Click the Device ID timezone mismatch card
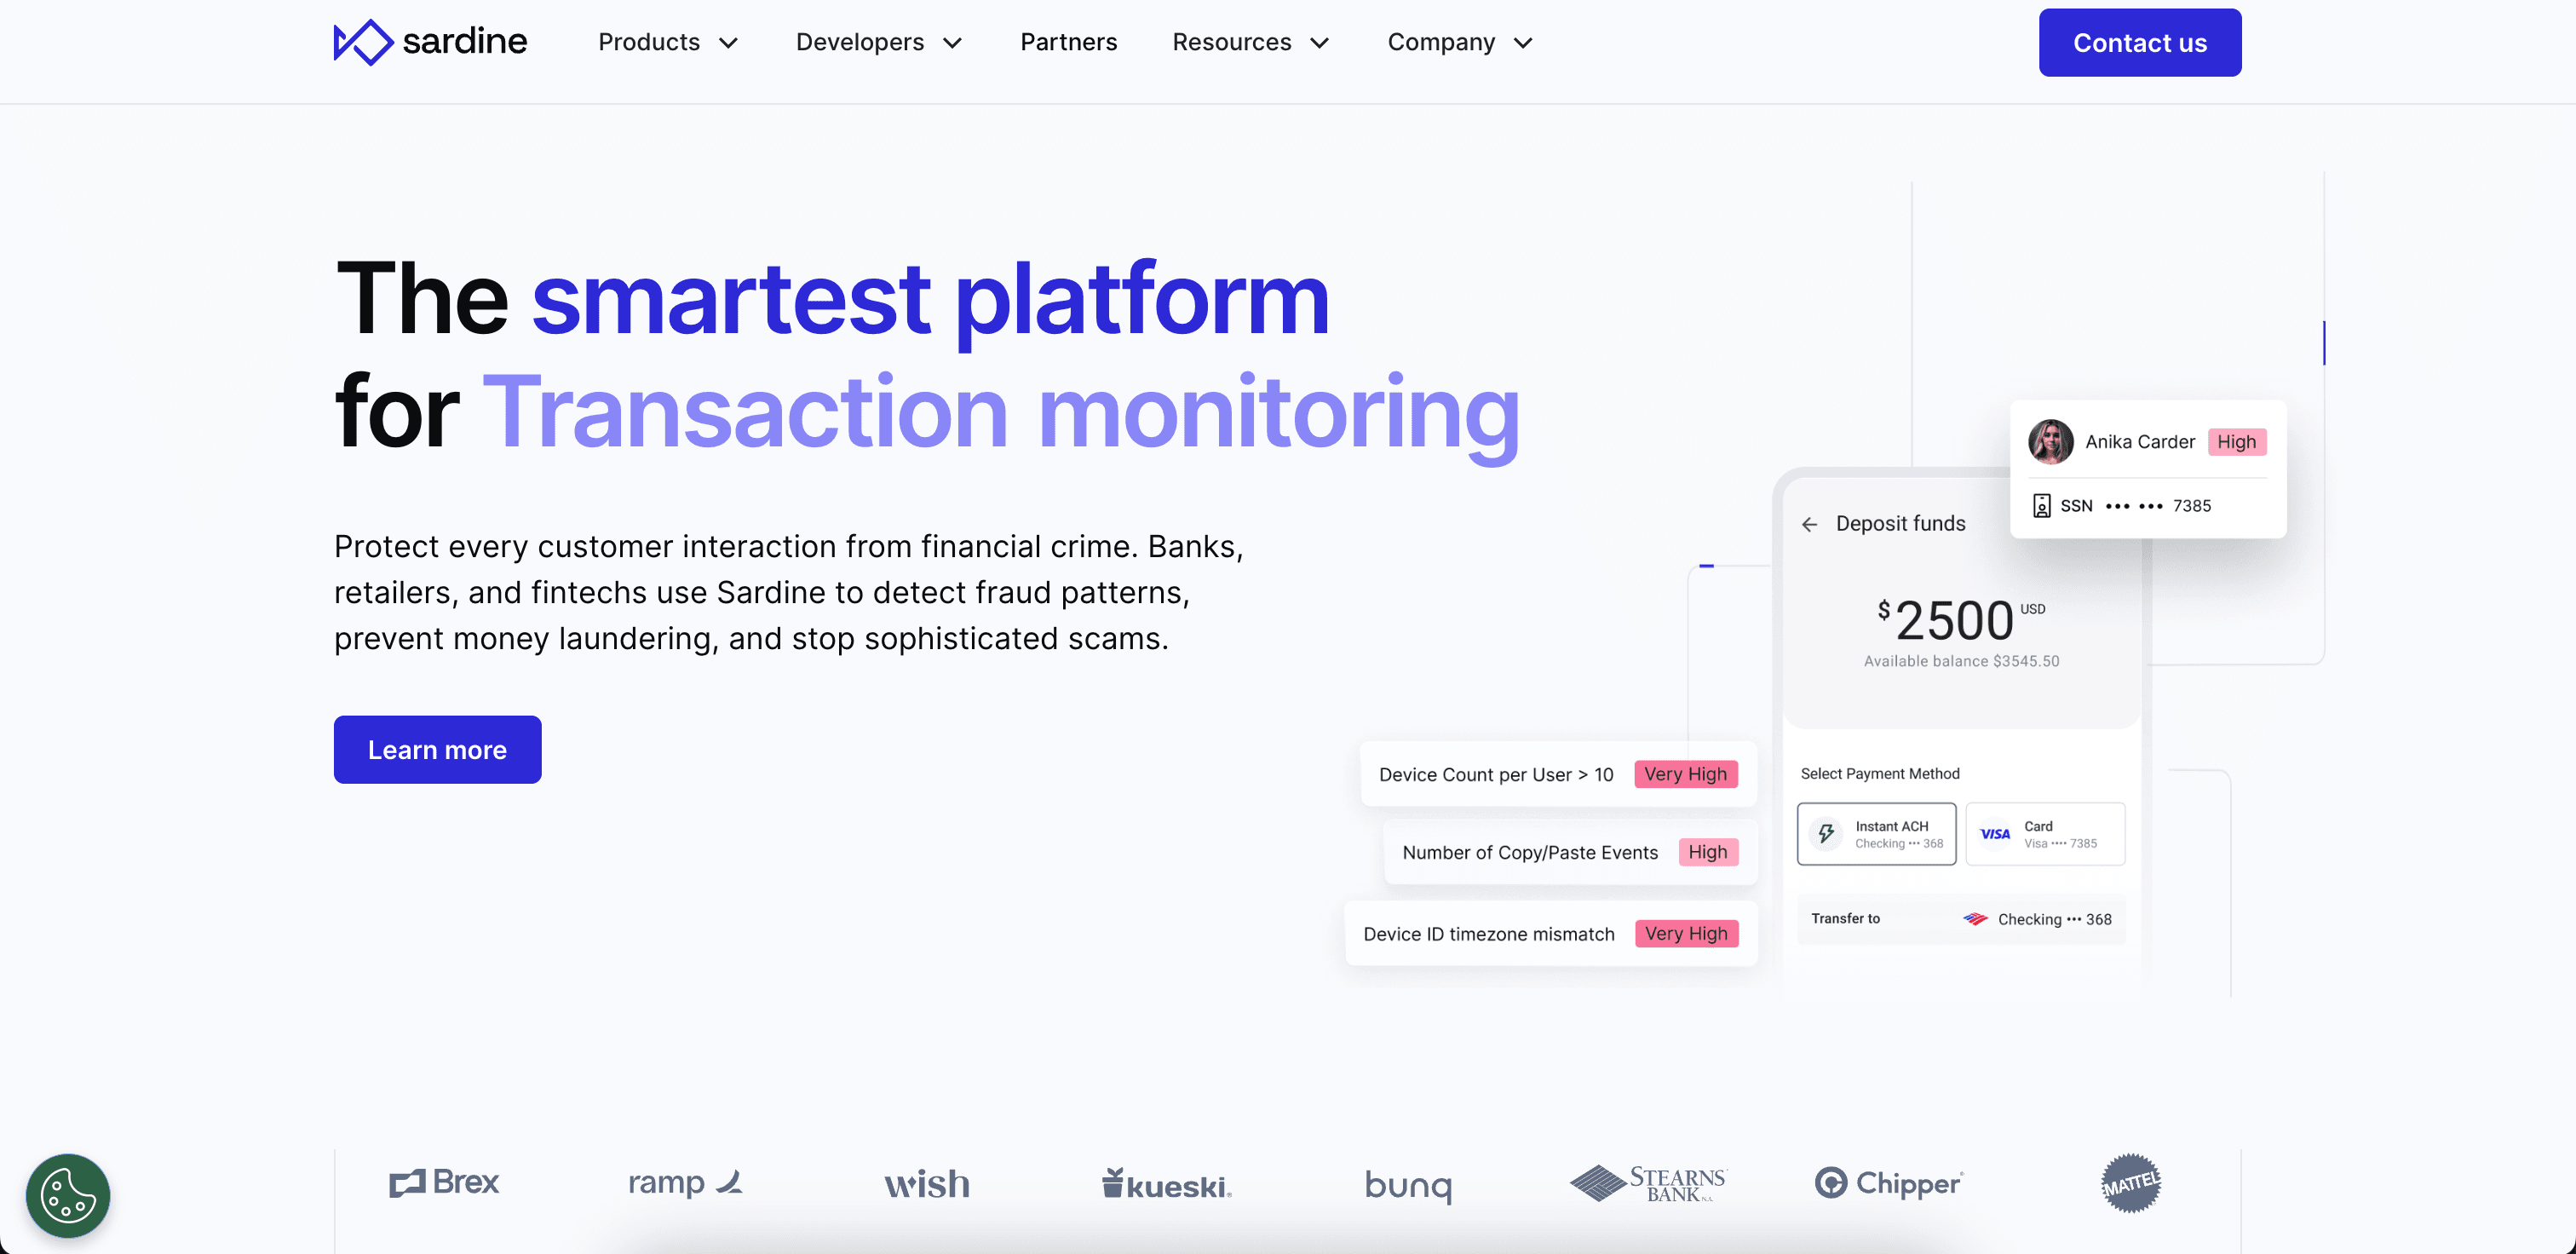The width and height of the screenshot is (2576, 1254). pos(1550,933)
